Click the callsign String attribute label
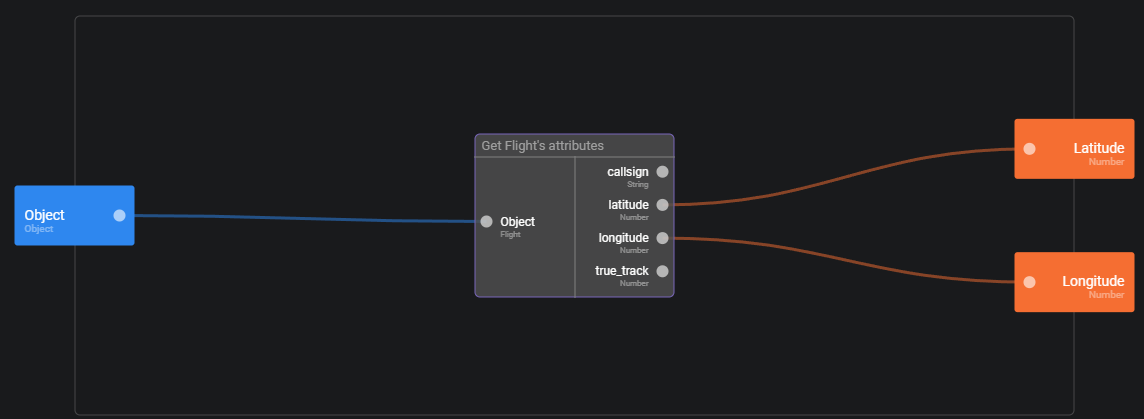The image size is (1144, 419). click(627, 173)
